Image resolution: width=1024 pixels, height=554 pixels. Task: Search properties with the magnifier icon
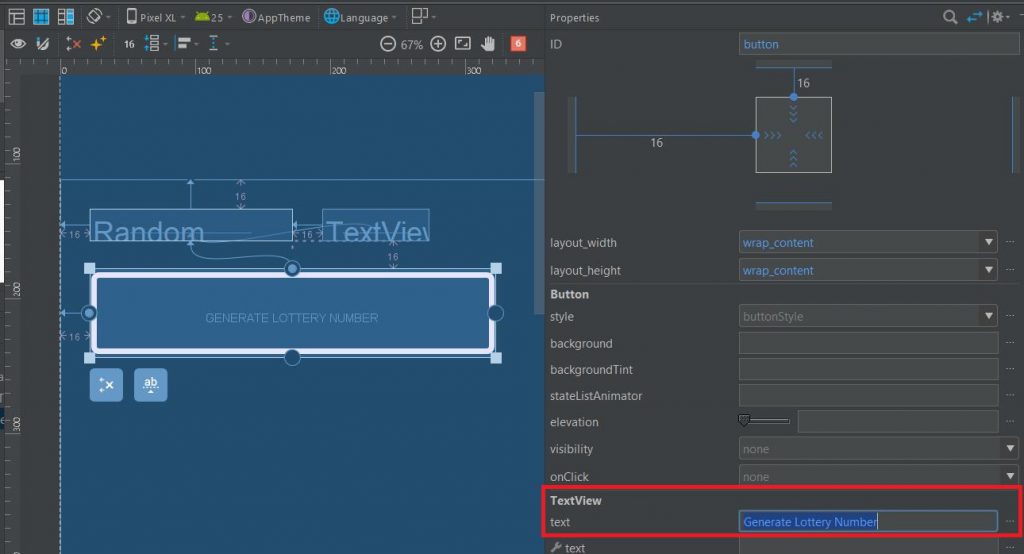tap(950, 17)
